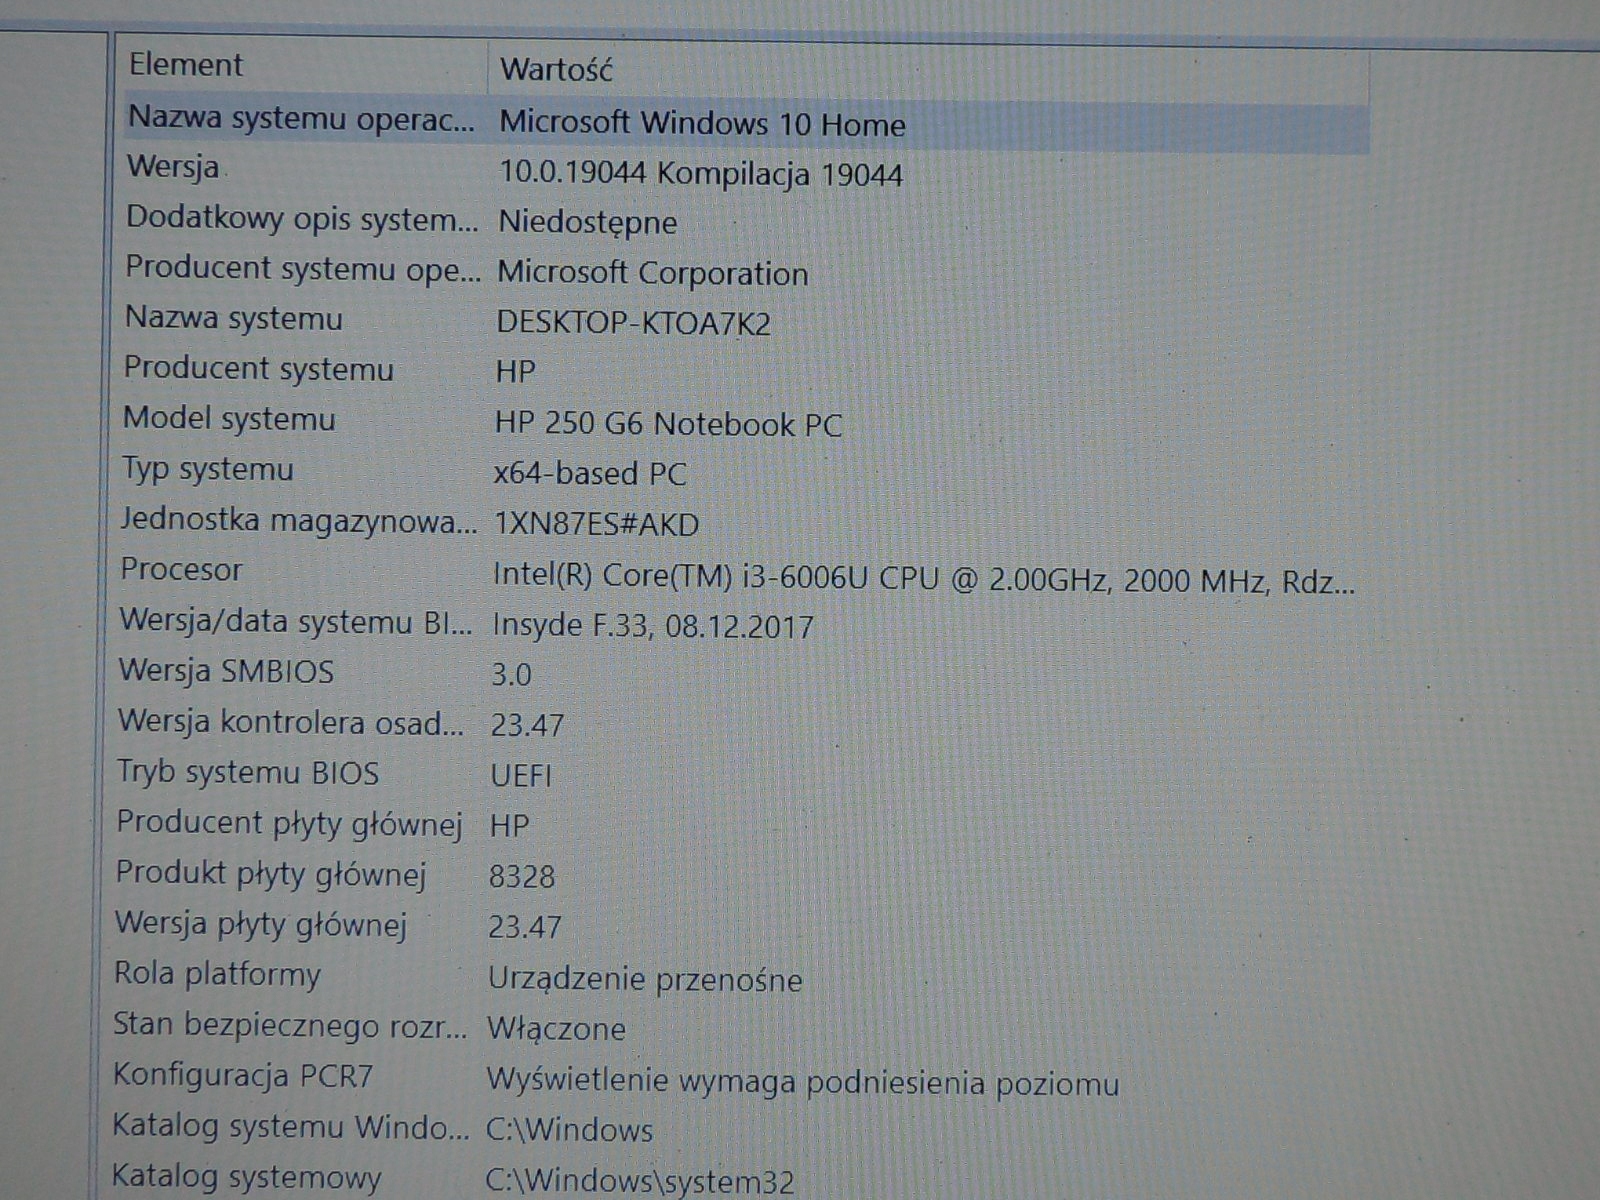Click the 8328 motherboard product value

pos(521,877)
